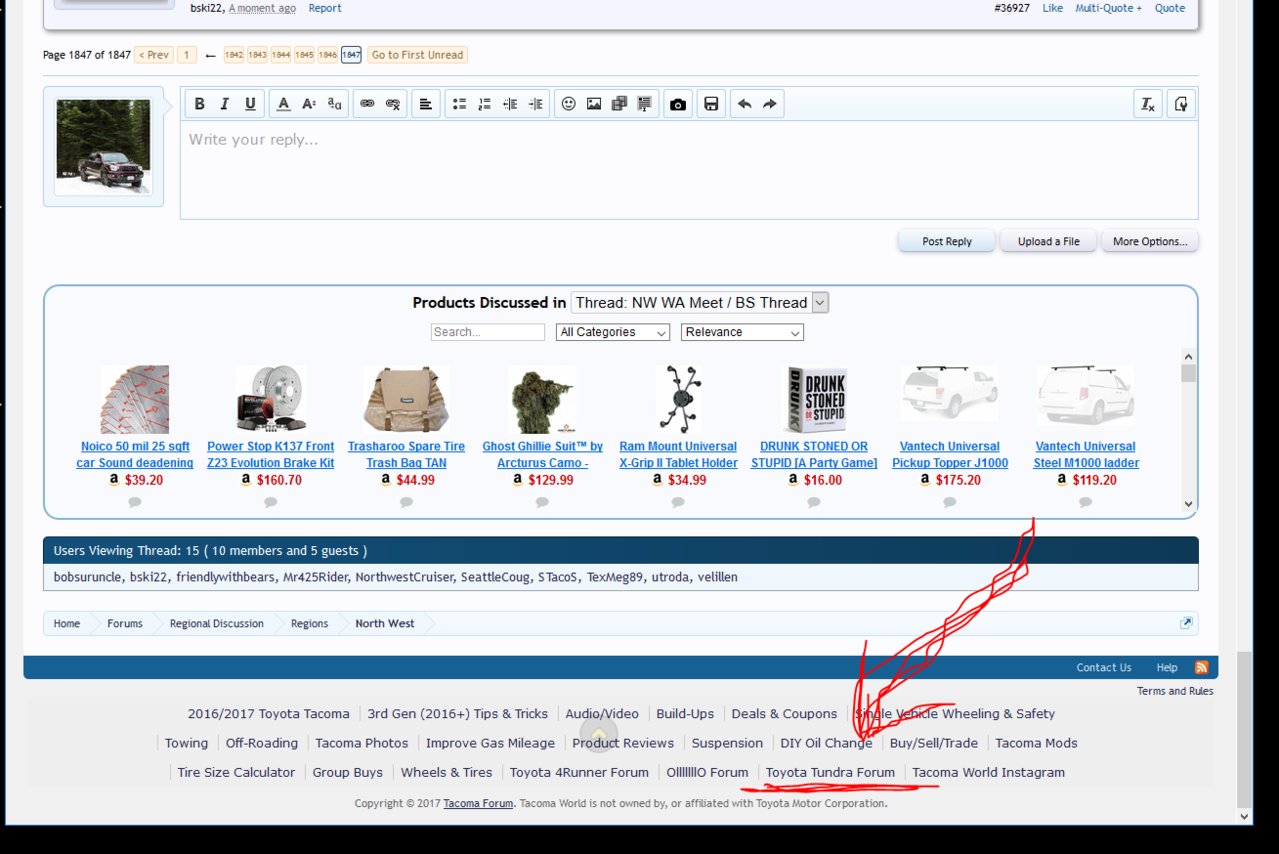Open the Regional Discussion breadcrumb

click(x=217, y=623)
